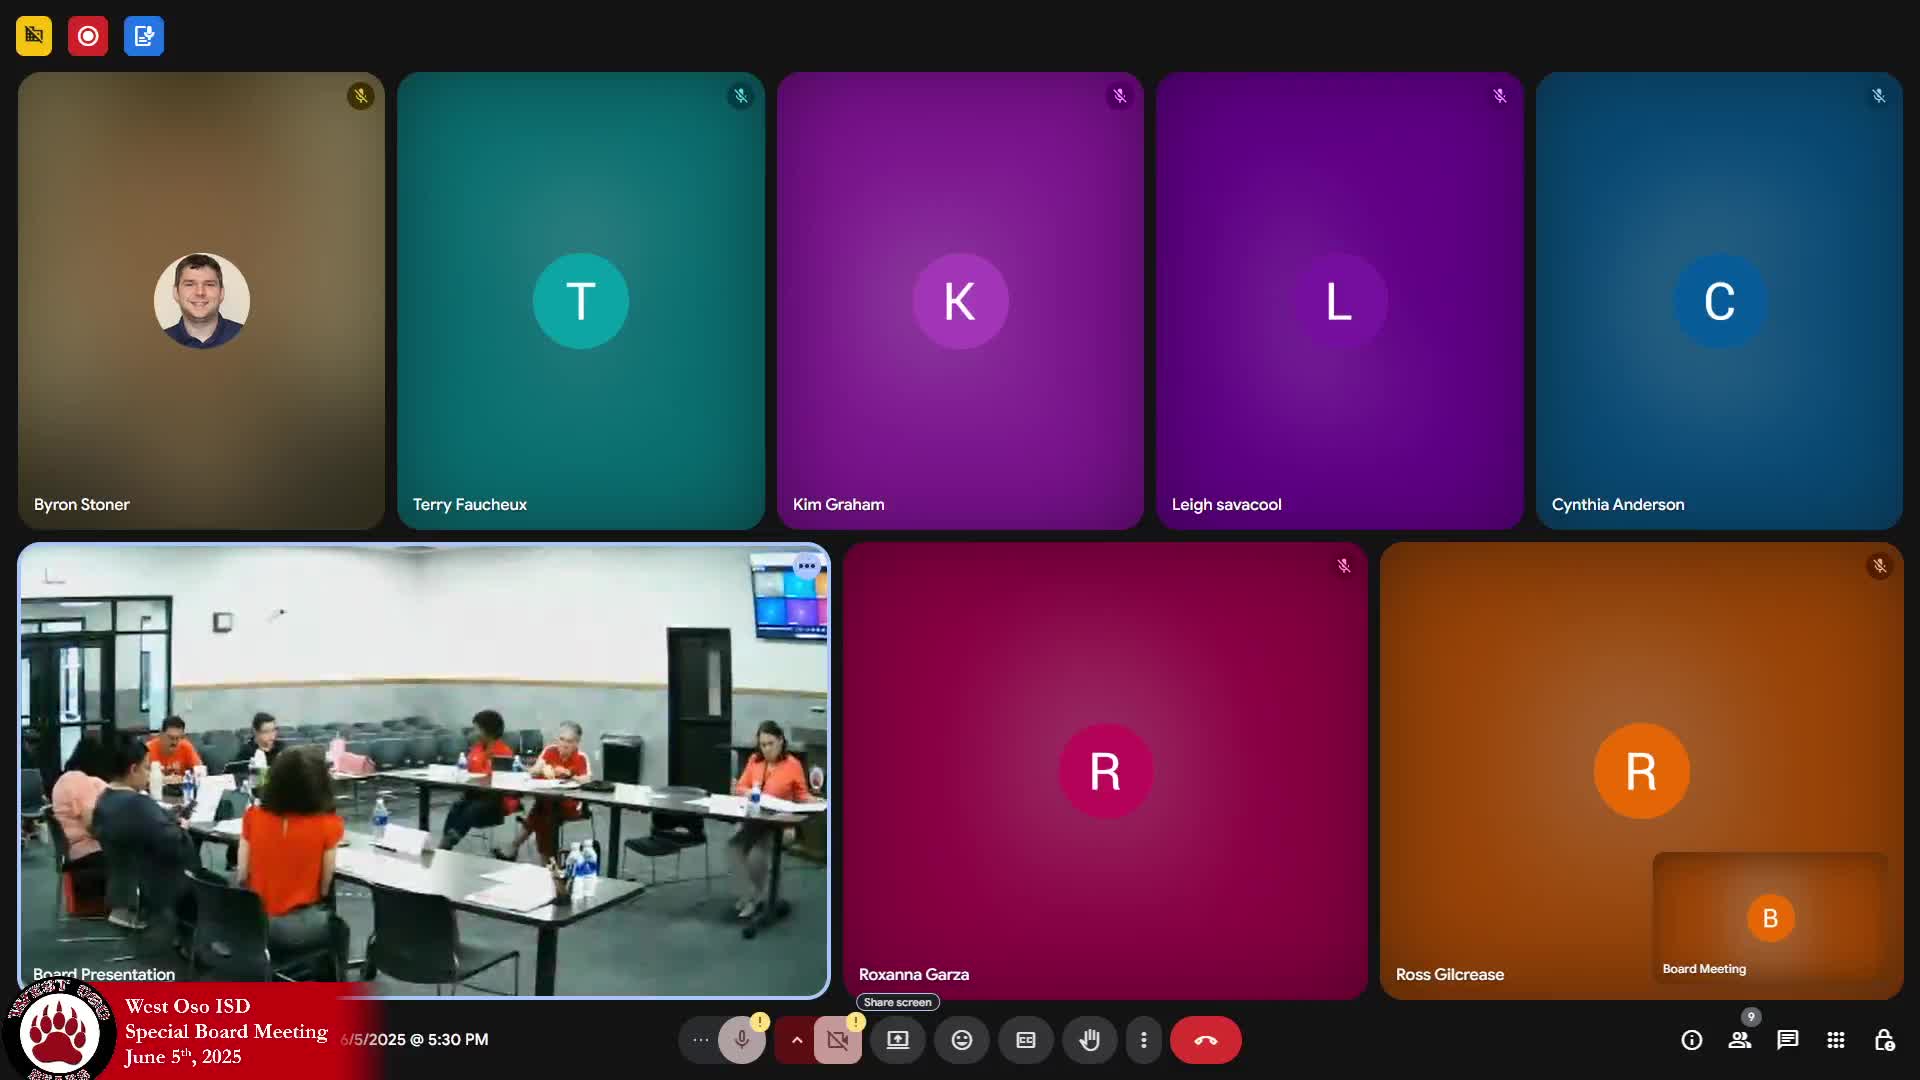Select the Board Meeting self-view thumbnail
1920x1080 pixels.
(x=1769, y=917)
